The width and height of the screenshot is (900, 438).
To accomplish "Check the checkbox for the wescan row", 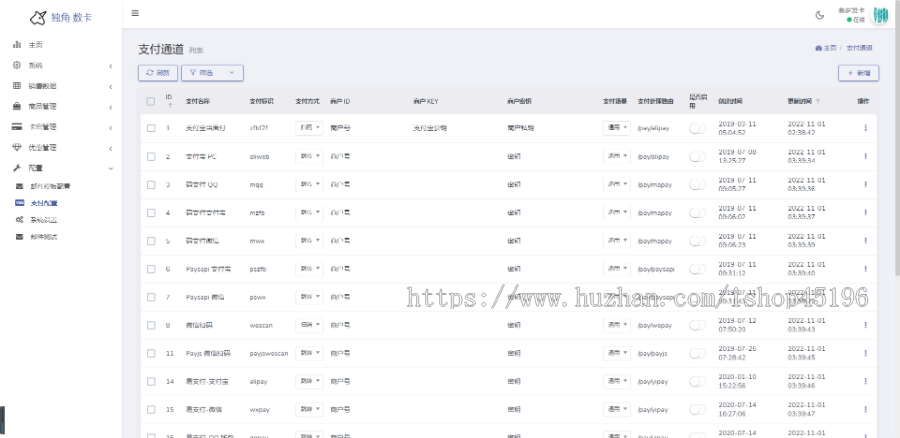I will [x=151, y=325].
